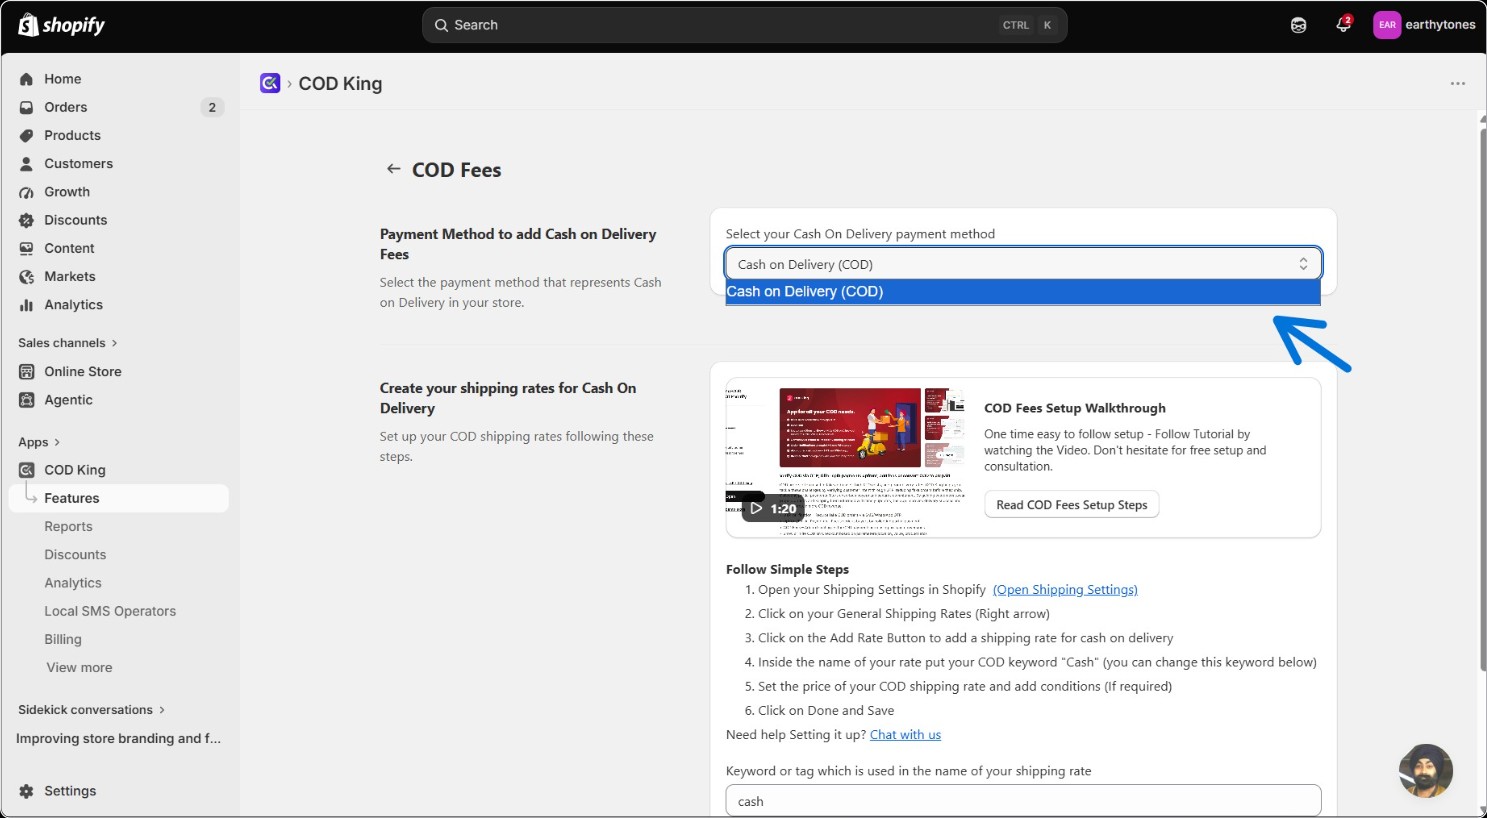Open the Cash On Delivery payment method dropdown
This screenshot has width=1487, height=818.
point(1023,264)
